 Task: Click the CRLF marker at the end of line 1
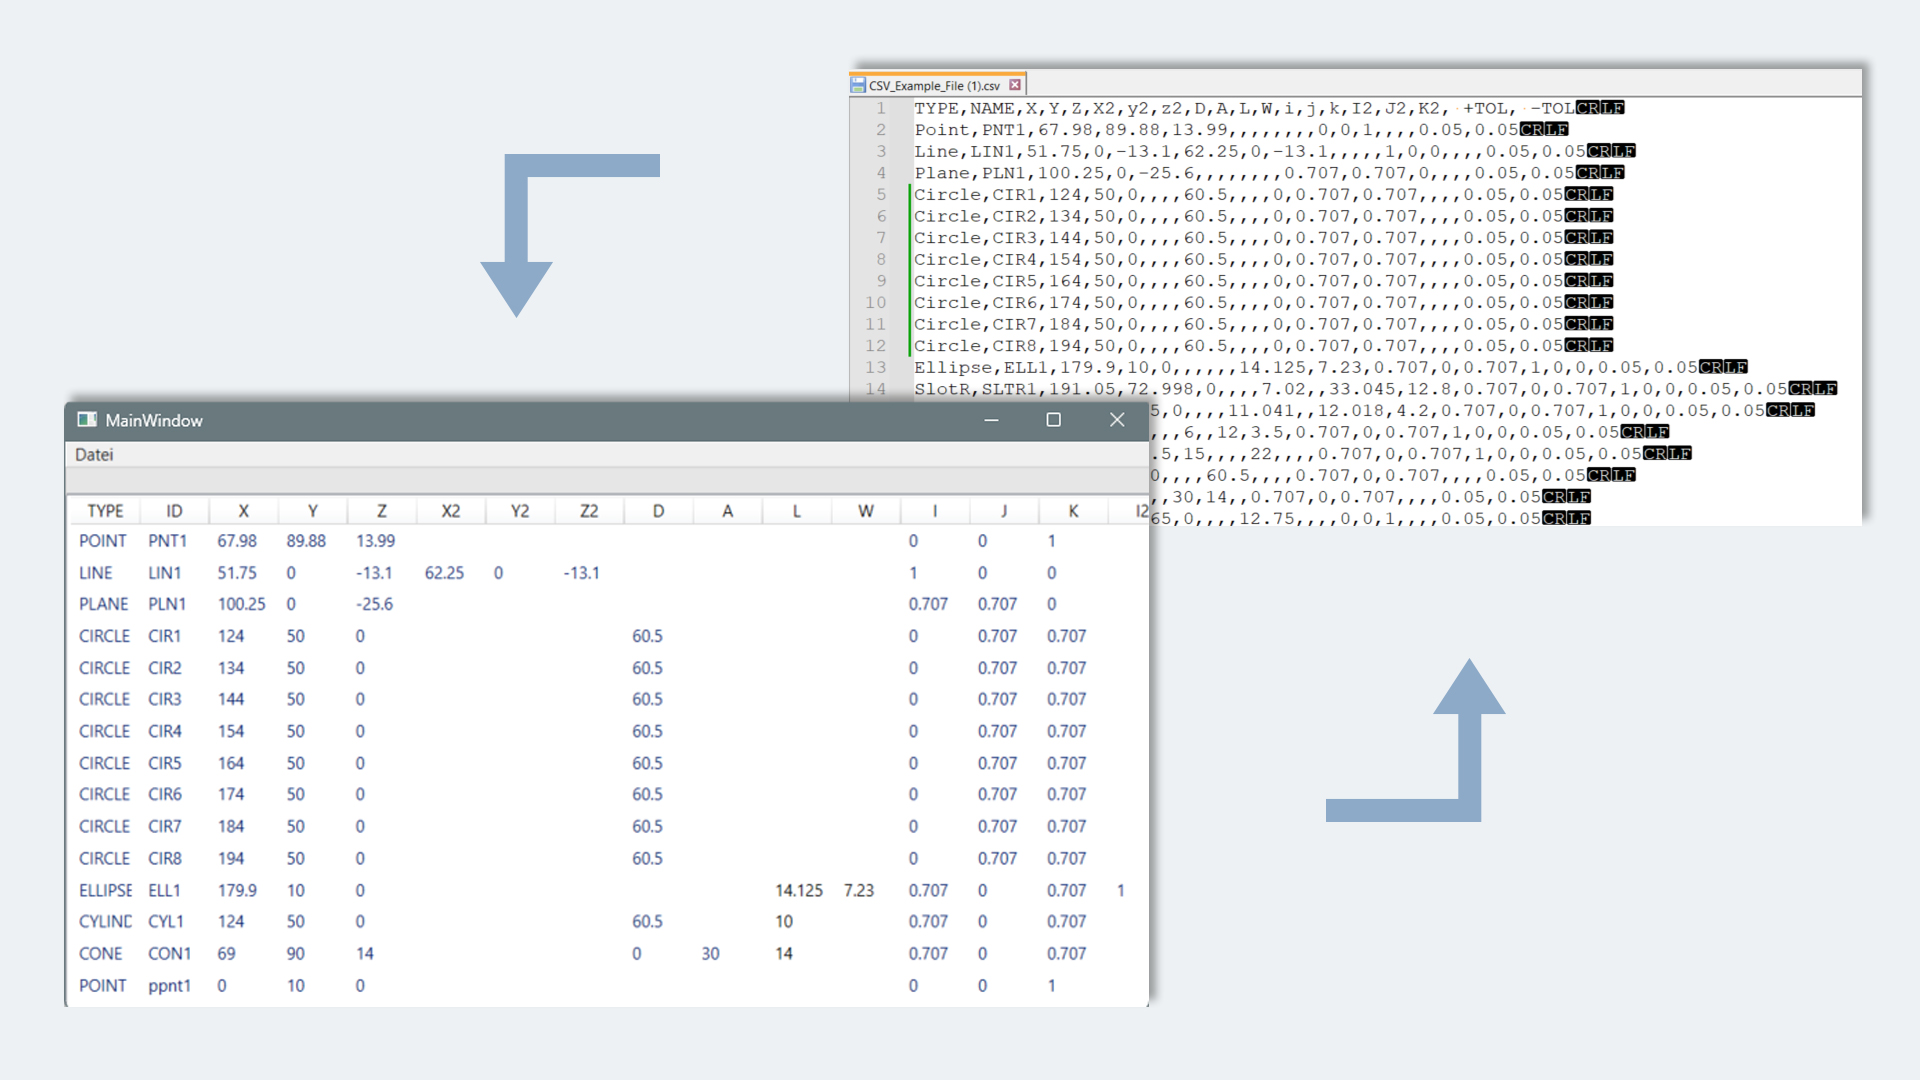[1600, 107]
